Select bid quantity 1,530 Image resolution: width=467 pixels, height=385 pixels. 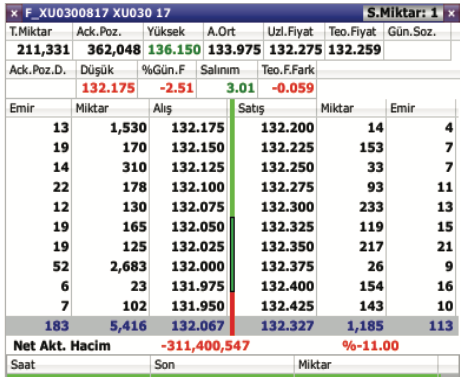coord(129,128)
